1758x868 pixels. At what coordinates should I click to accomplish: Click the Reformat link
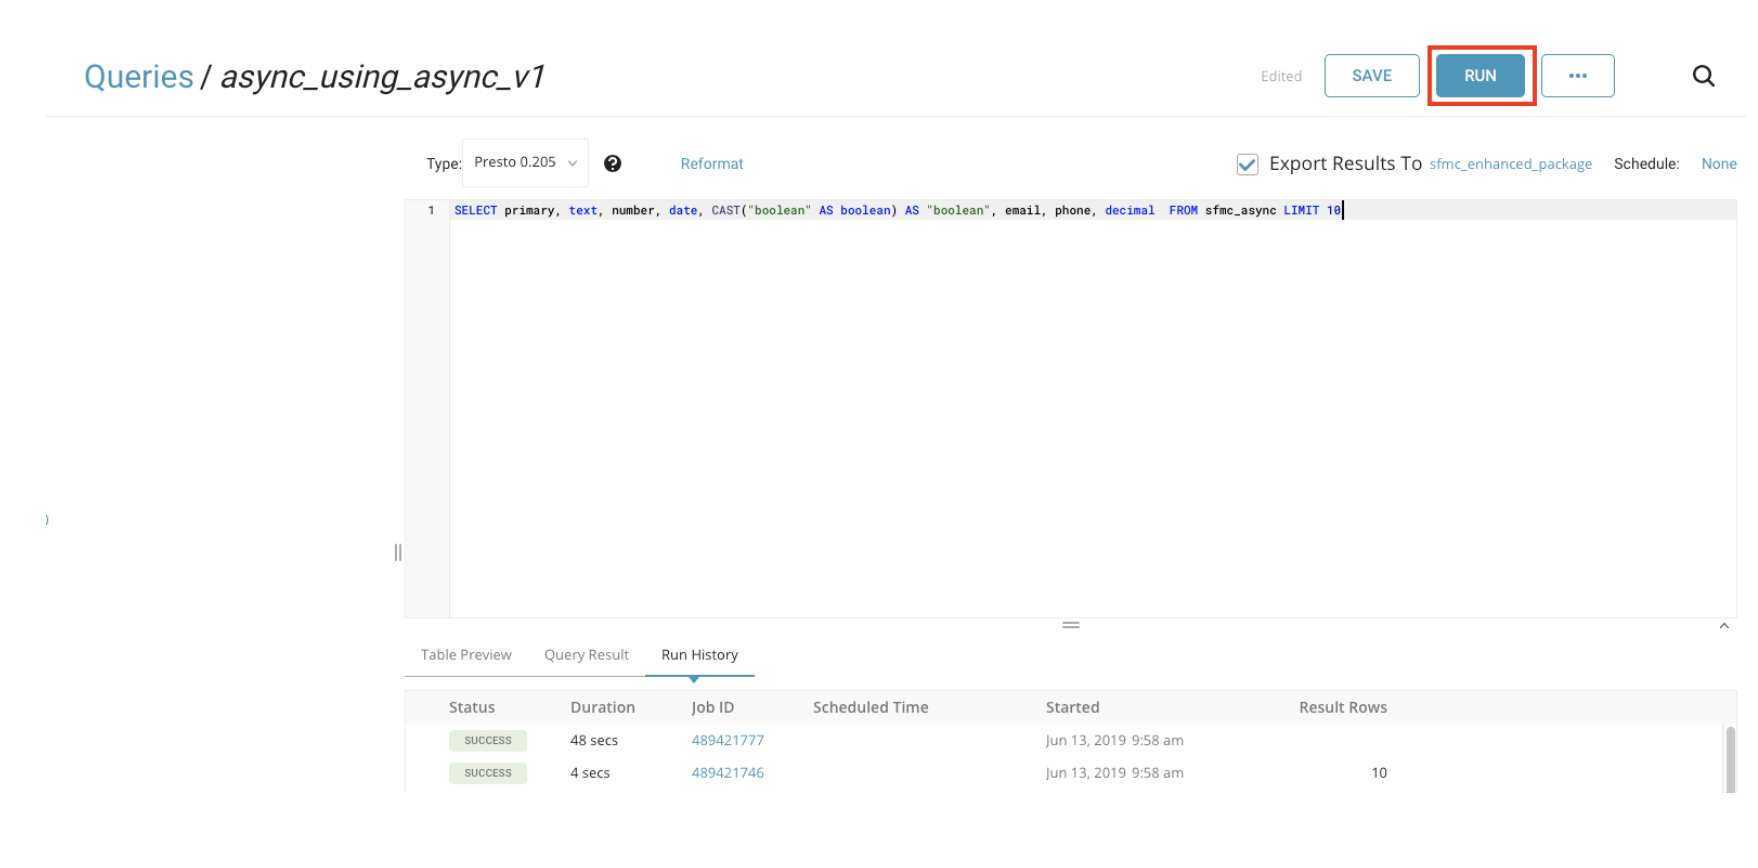click(x=711, y=164)
